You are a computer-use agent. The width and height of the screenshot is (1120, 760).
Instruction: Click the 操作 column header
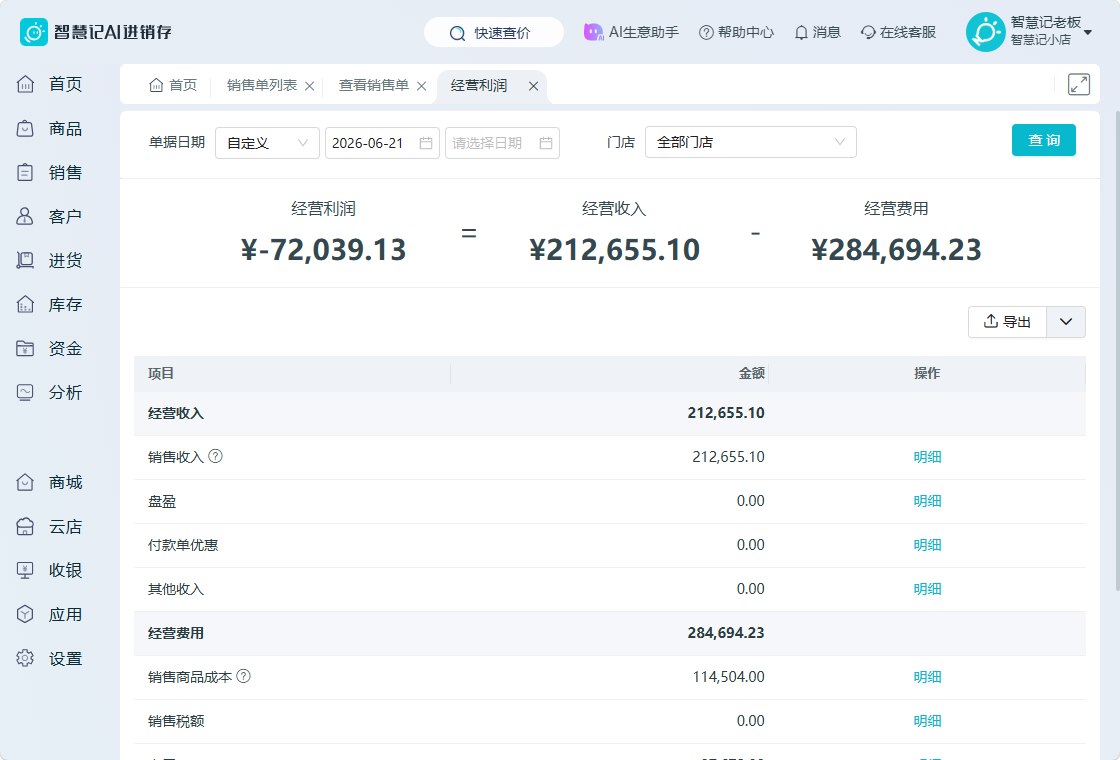point(927,373)
